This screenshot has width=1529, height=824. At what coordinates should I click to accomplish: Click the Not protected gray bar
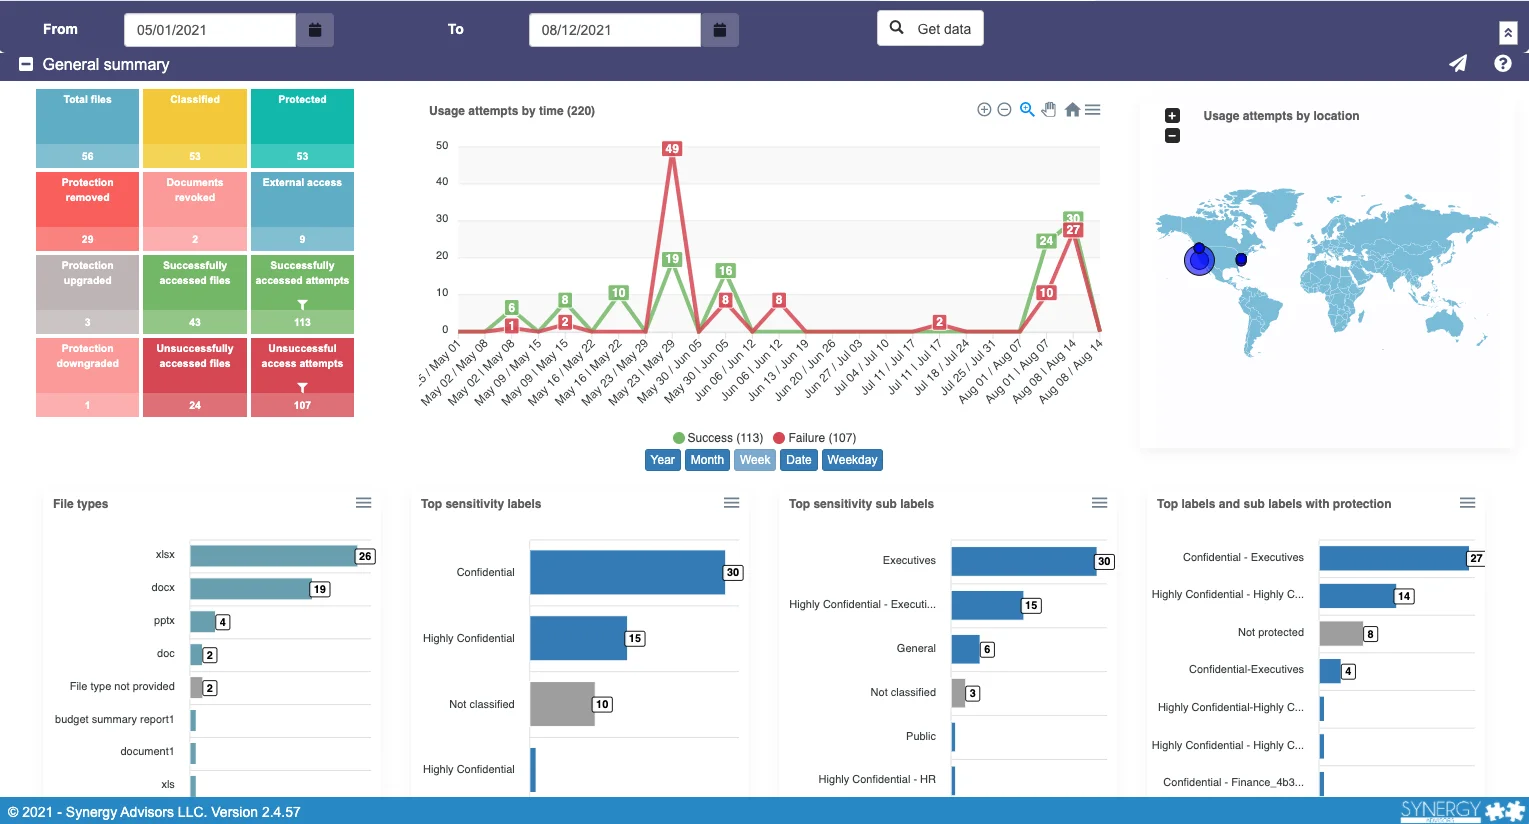coord(1341,633)
